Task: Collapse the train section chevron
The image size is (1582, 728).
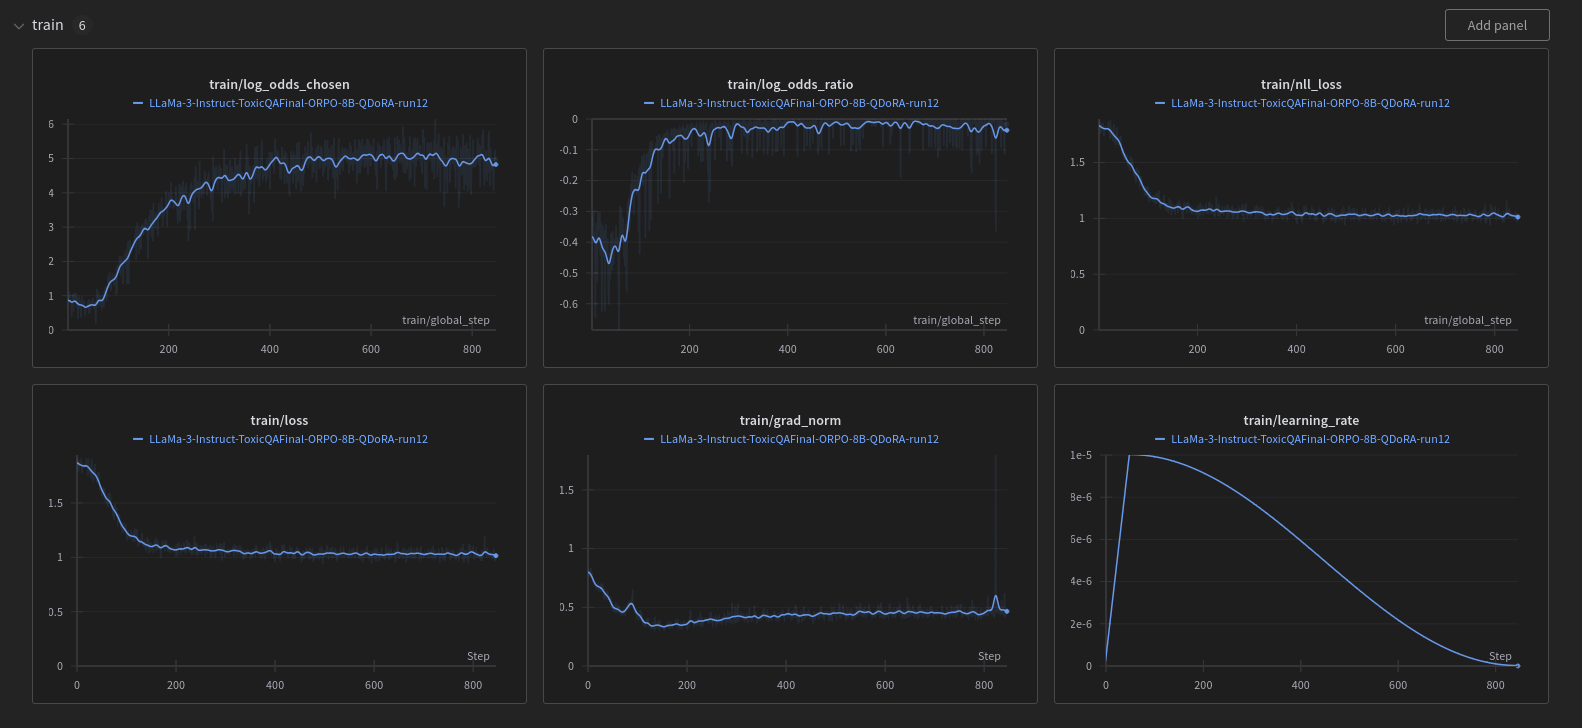Action: pyautogui.click(x=18, y=26)
